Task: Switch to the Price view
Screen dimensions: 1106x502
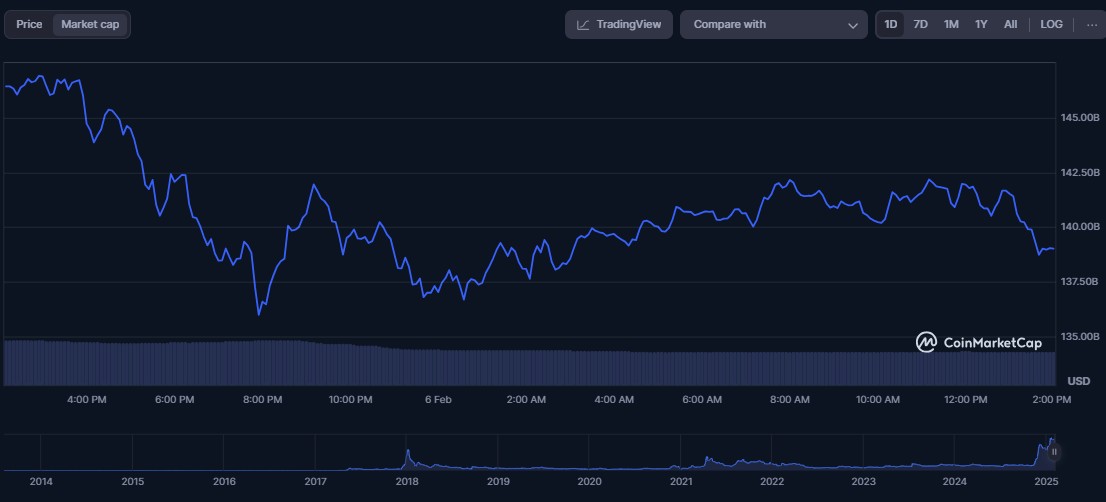Action: pos(30,24)
